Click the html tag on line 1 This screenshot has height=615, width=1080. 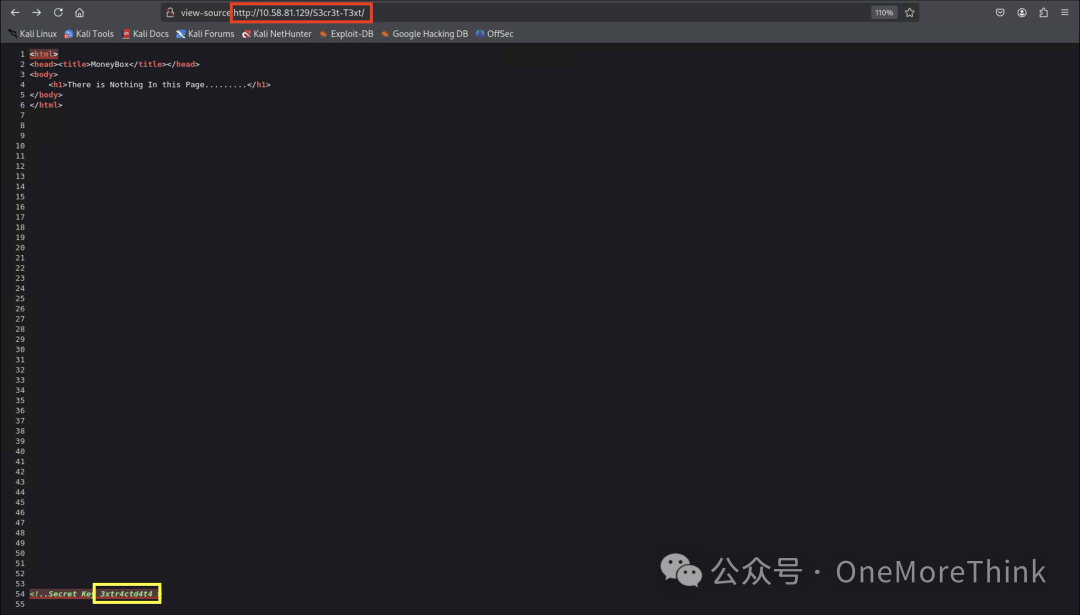pos(44,54)
